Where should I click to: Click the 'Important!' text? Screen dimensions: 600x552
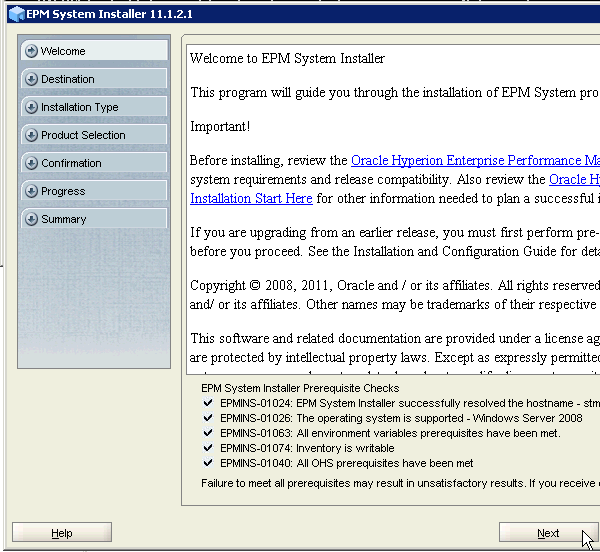pos(220,127)
